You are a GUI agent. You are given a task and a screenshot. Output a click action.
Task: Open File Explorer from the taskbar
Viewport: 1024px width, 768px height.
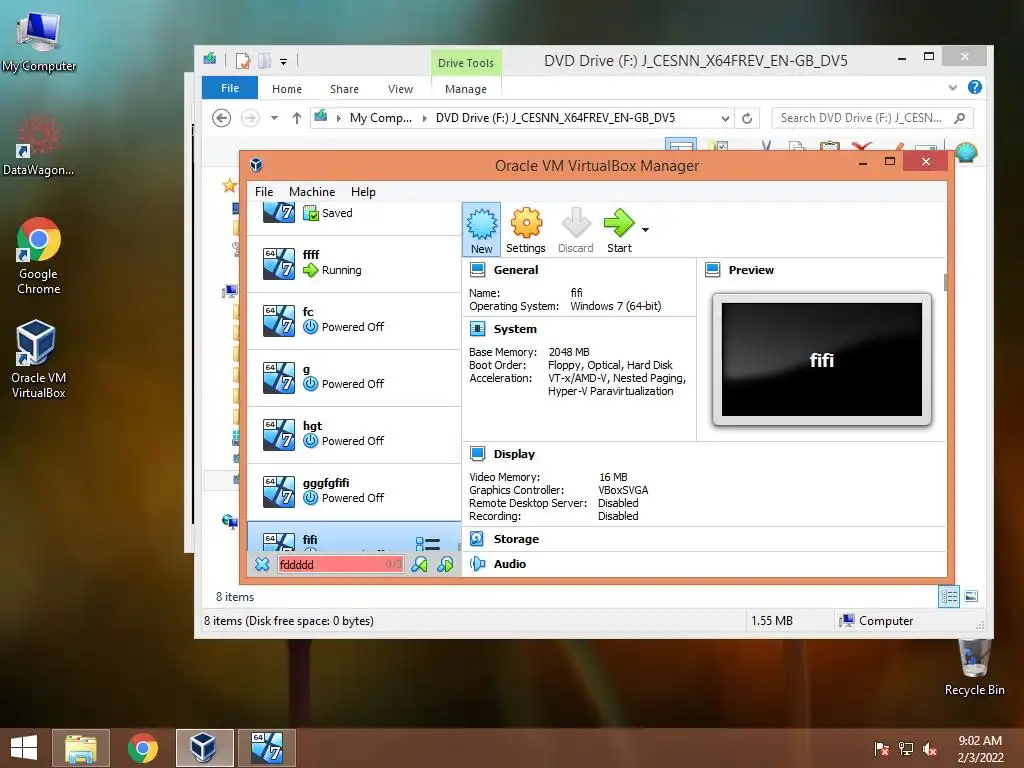pyautogui.click(x=80, y=748)
